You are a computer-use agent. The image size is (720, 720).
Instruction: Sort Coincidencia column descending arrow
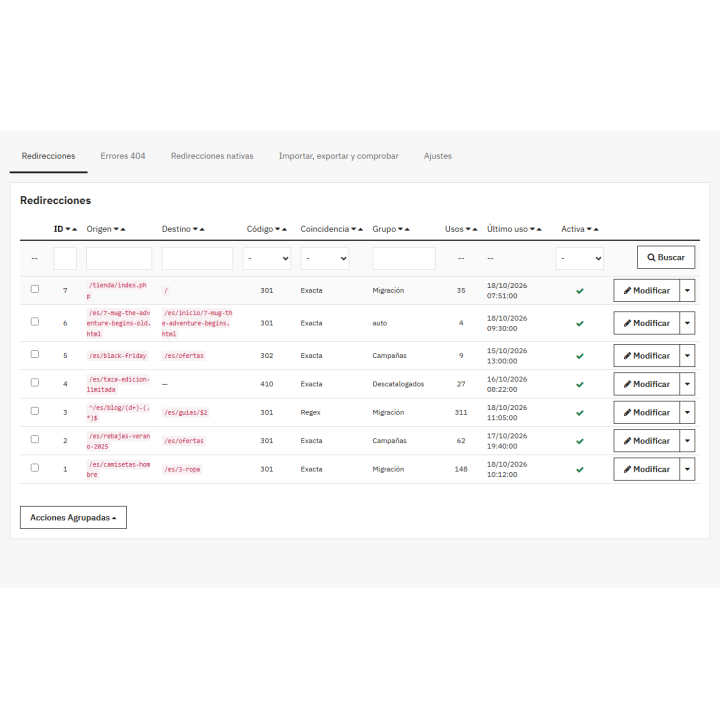(x=354, y=229)
